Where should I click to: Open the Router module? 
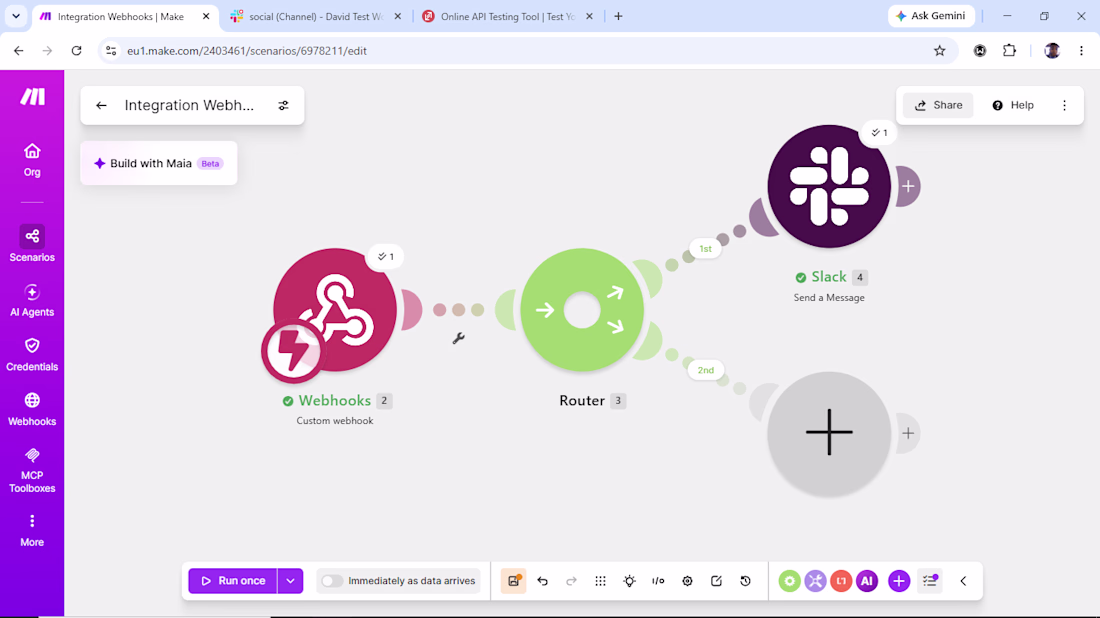[582, 309]
